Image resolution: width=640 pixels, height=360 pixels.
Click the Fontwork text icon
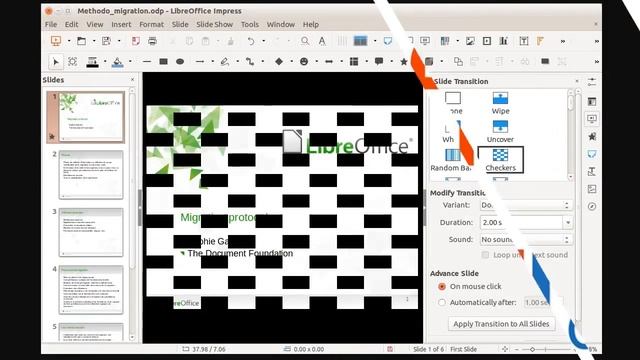pyautogui.click(x=540, y=41)
